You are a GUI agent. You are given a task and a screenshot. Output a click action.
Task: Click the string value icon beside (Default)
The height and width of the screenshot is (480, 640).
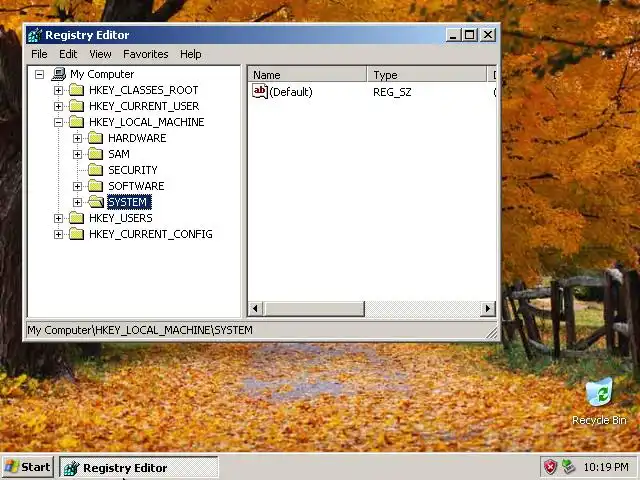(x=260, y=91)
